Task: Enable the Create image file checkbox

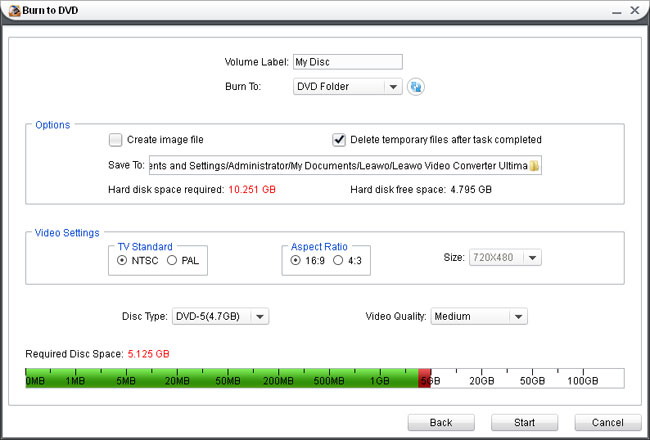Action: [x=116, y=140]
